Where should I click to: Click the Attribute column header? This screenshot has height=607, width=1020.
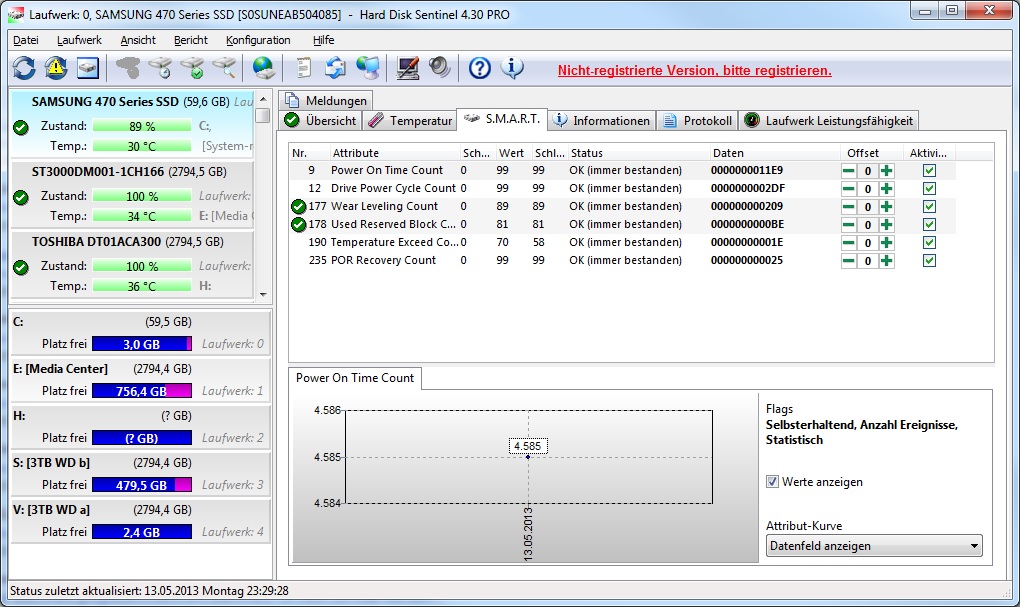point(394,153)
